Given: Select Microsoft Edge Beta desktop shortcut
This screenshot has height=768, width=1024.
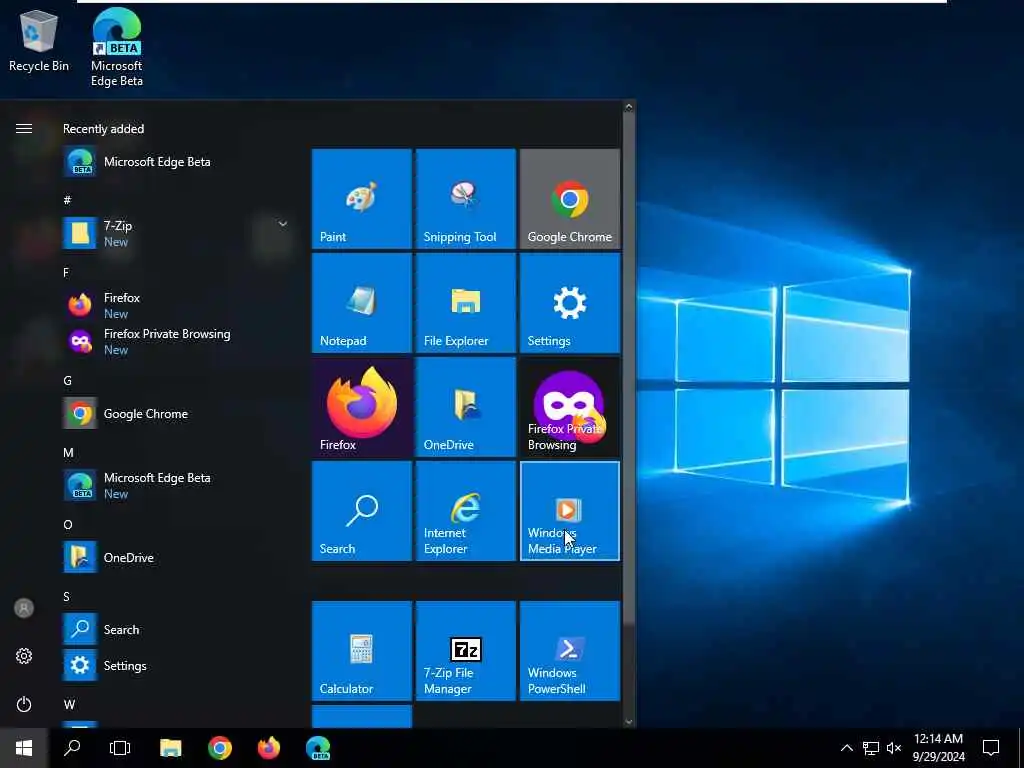Looking at the screenshot, I should pos(117,47).
